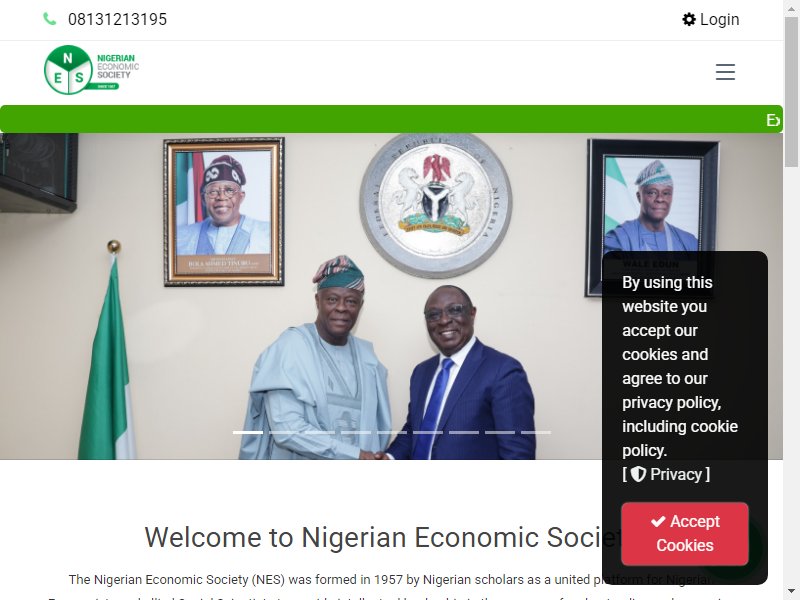Image resolution: width=800 pixels, height=600 pixels.
Task: Select the first carousel slide indicator
Action: [x=248, y=432]
